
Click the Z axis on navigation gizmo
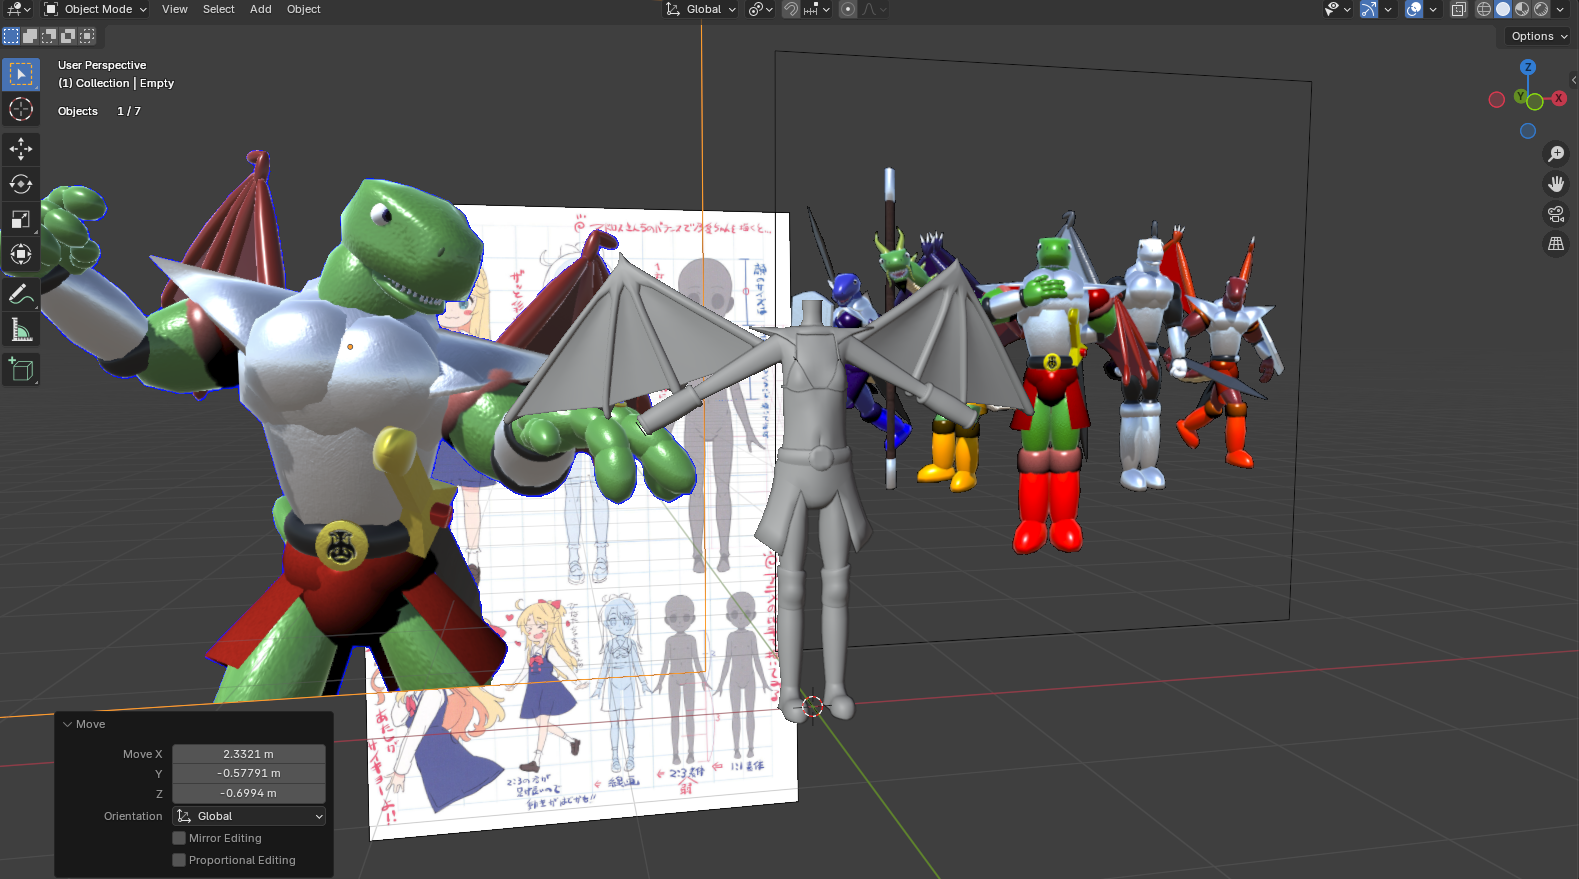(1528, 67)
